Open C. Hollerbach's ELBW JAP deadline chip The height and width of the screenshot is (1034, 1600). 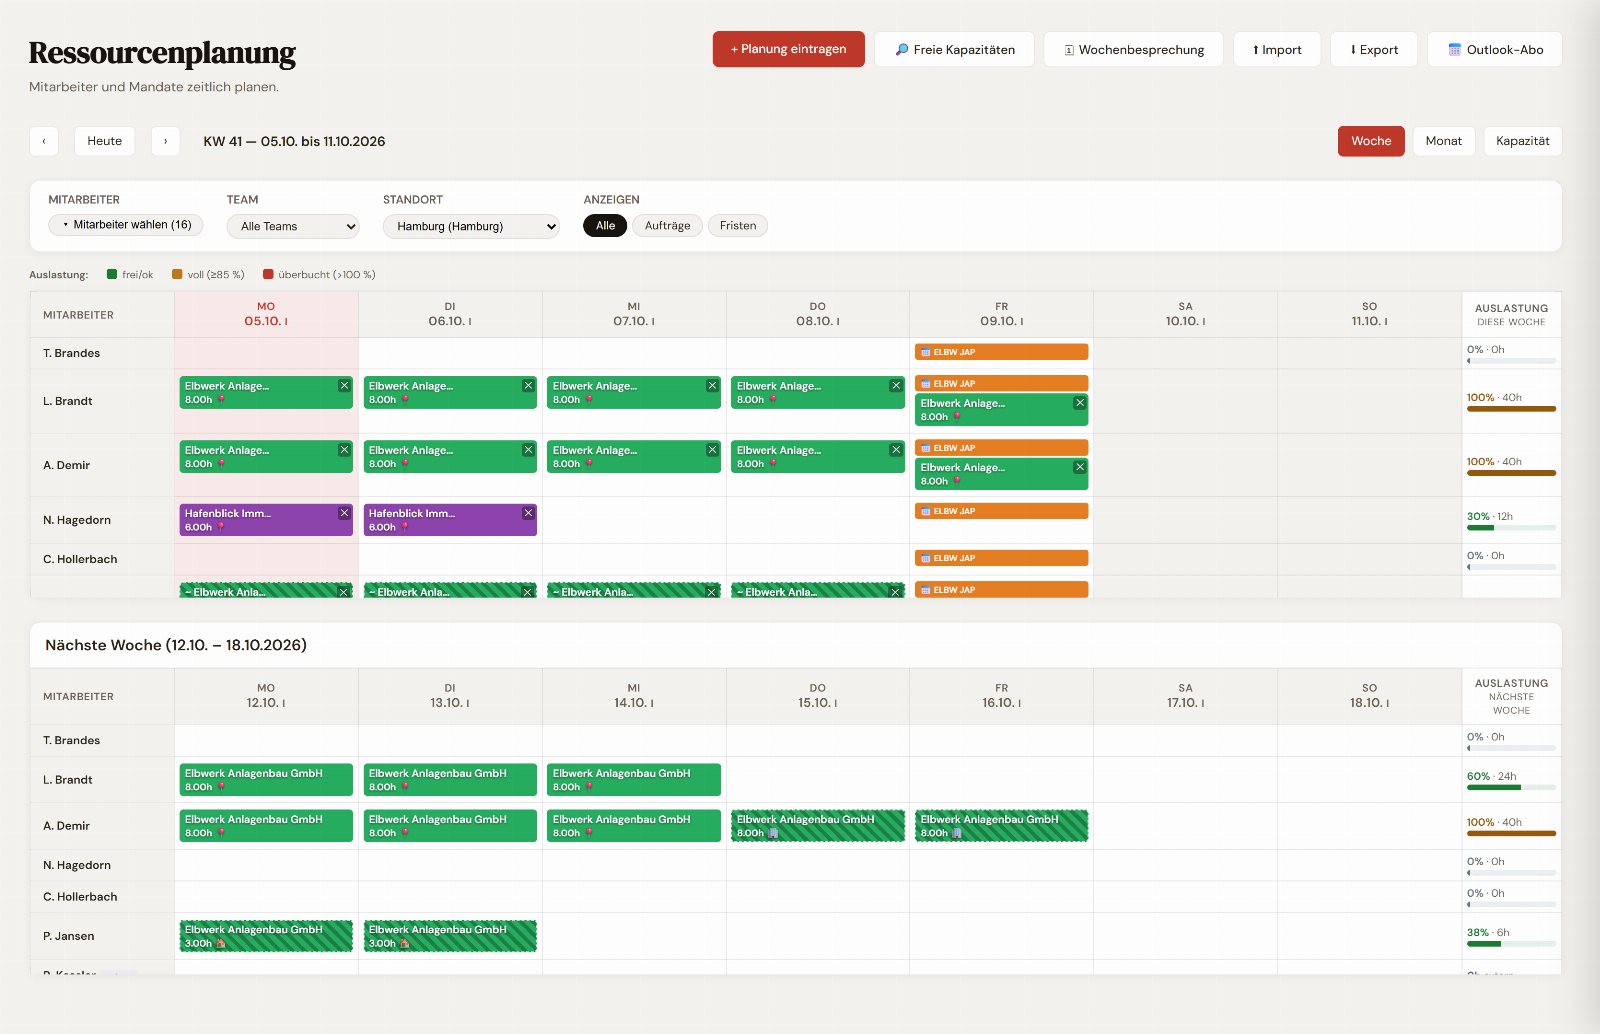(x=1001, y=558)
